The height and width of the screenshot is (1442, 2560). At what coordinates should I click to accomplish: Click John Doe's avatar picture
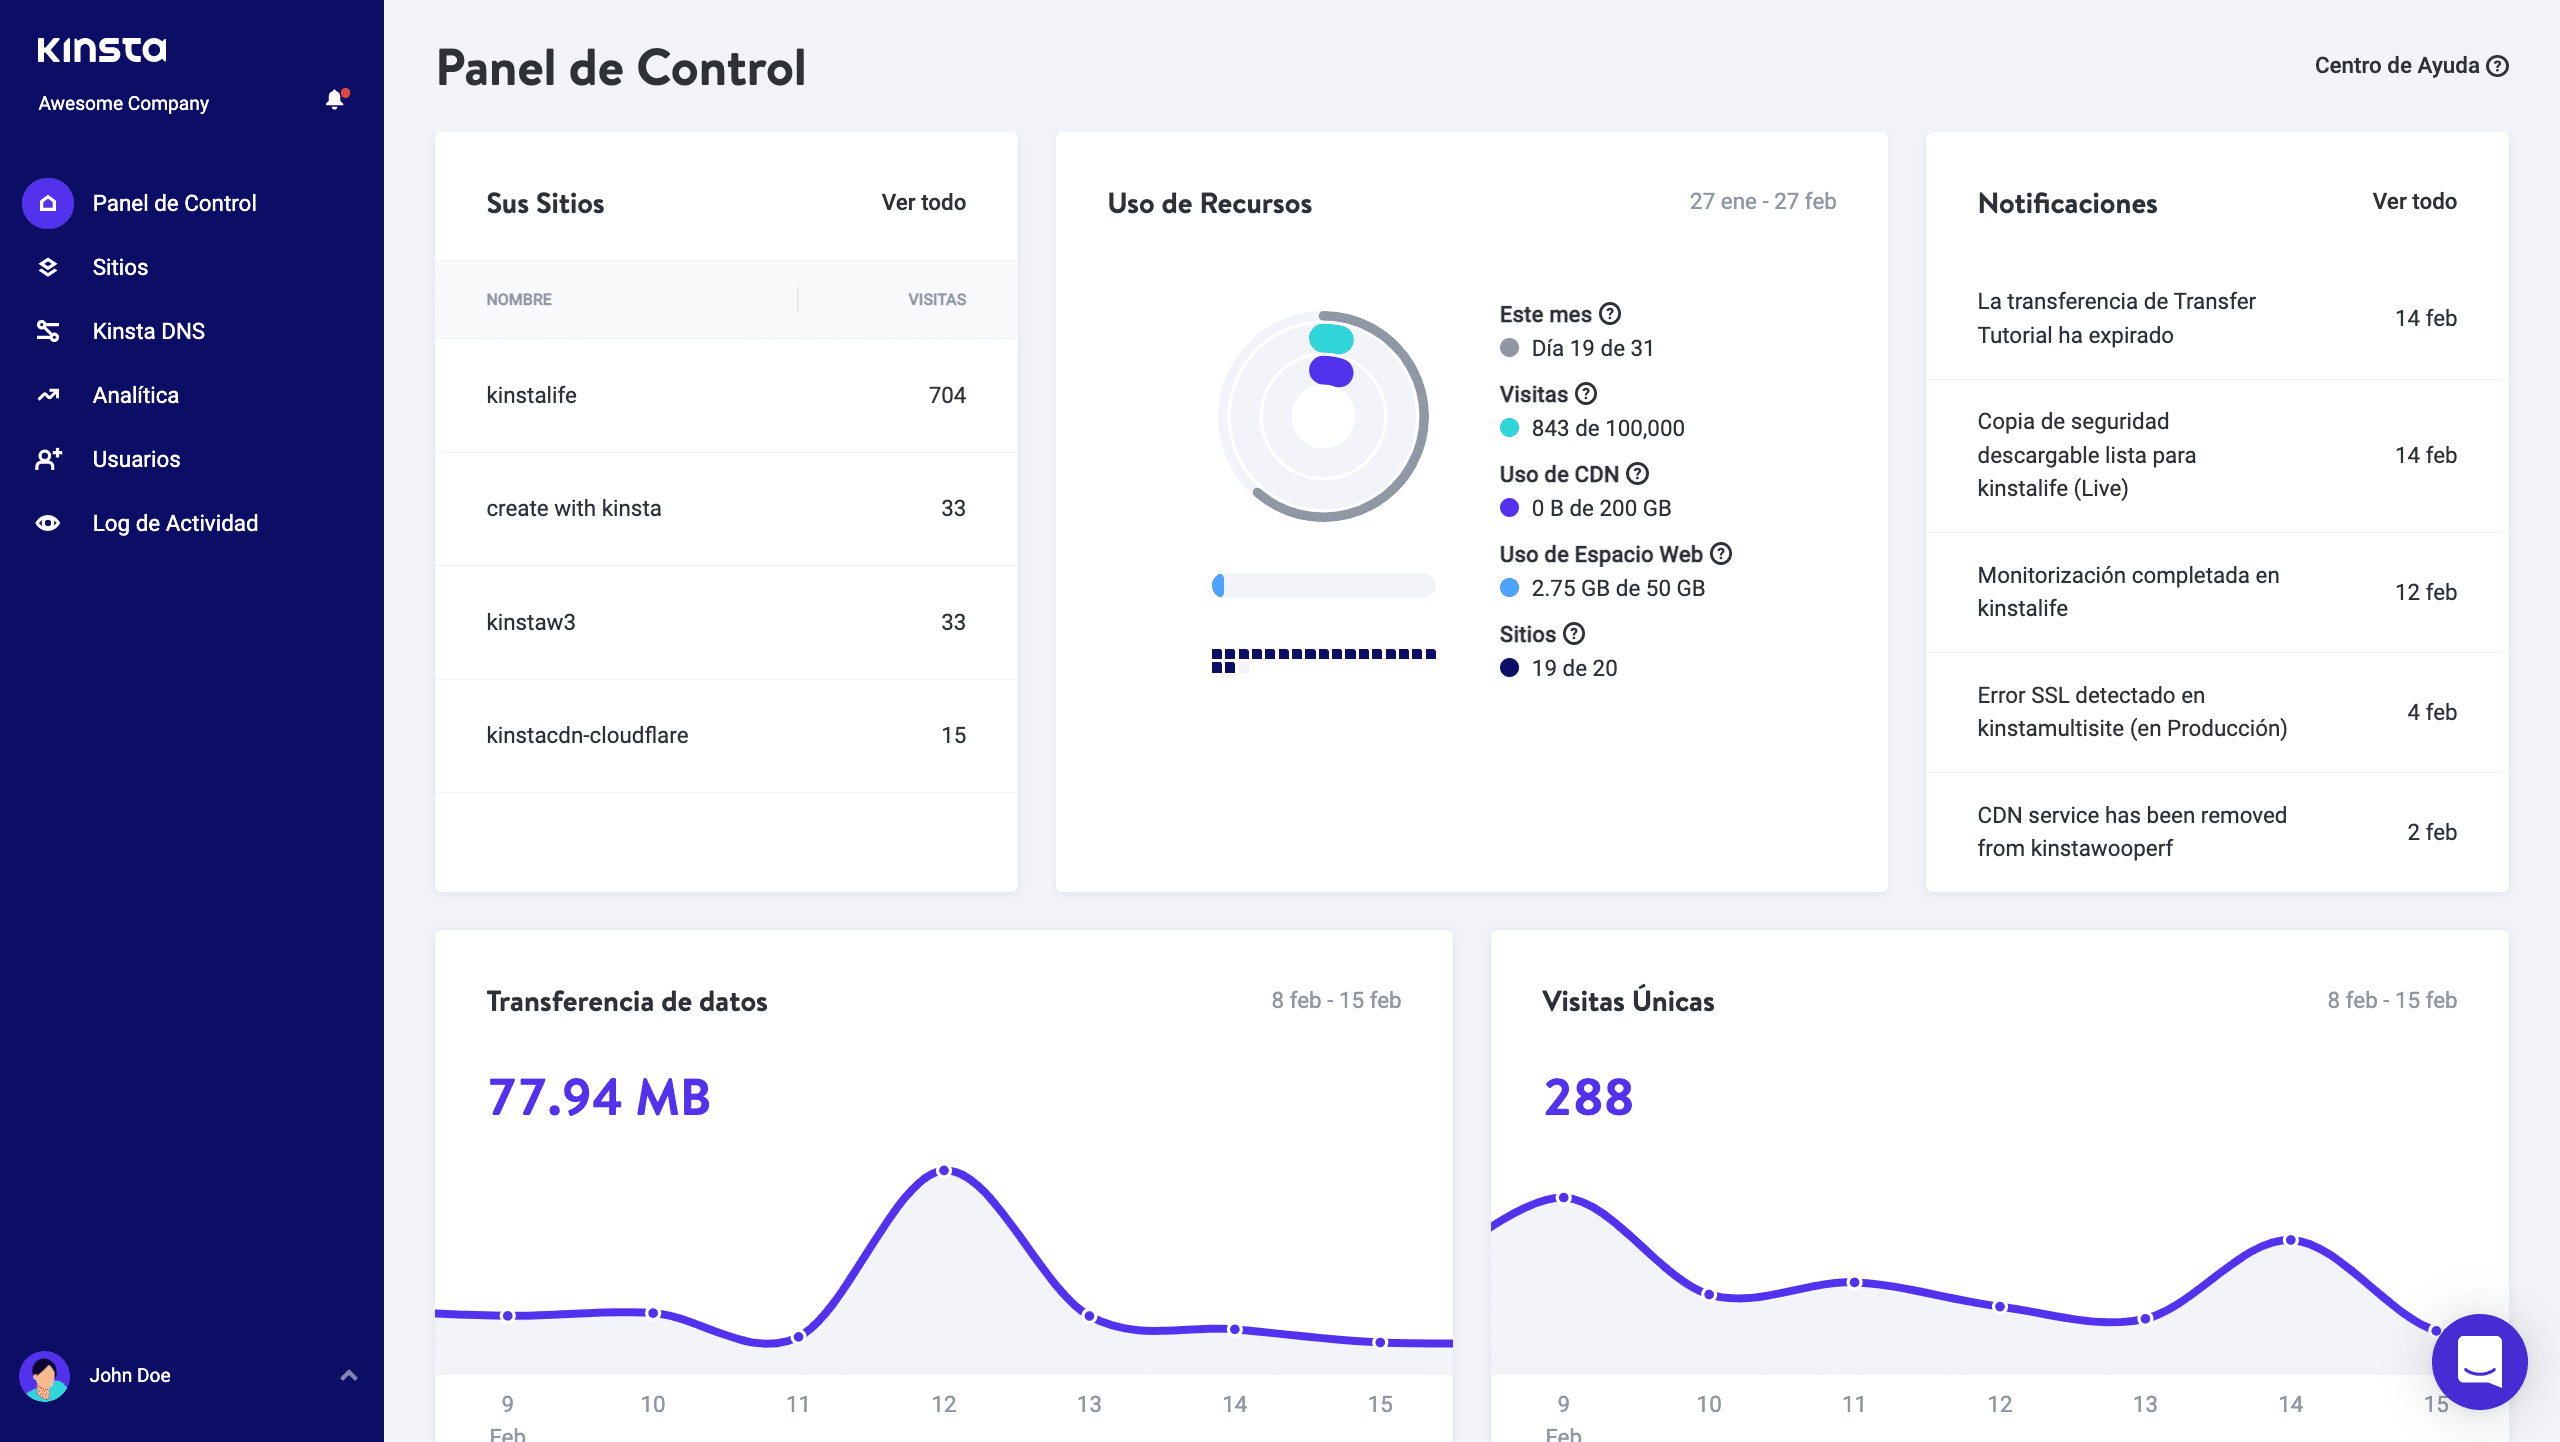tap(44, 1376)
